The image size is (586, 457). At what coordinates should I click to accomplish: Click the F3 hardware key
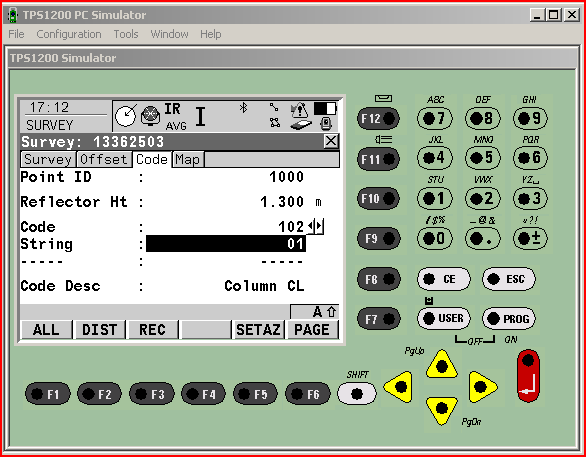click(152, 394)
